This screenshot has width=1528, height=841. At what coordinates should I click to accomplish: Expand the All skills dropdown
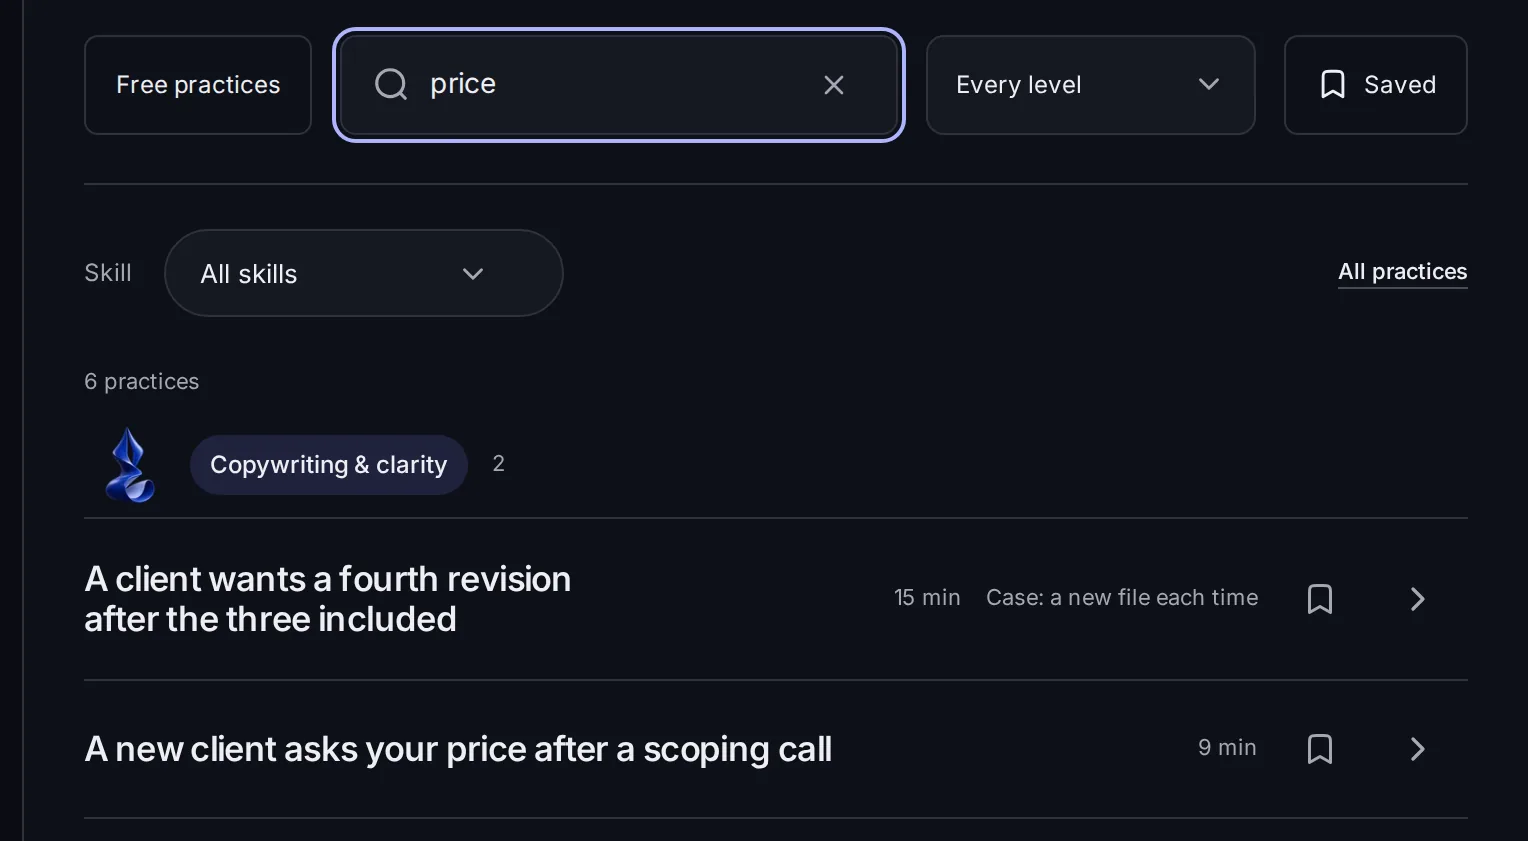(363, 273)
